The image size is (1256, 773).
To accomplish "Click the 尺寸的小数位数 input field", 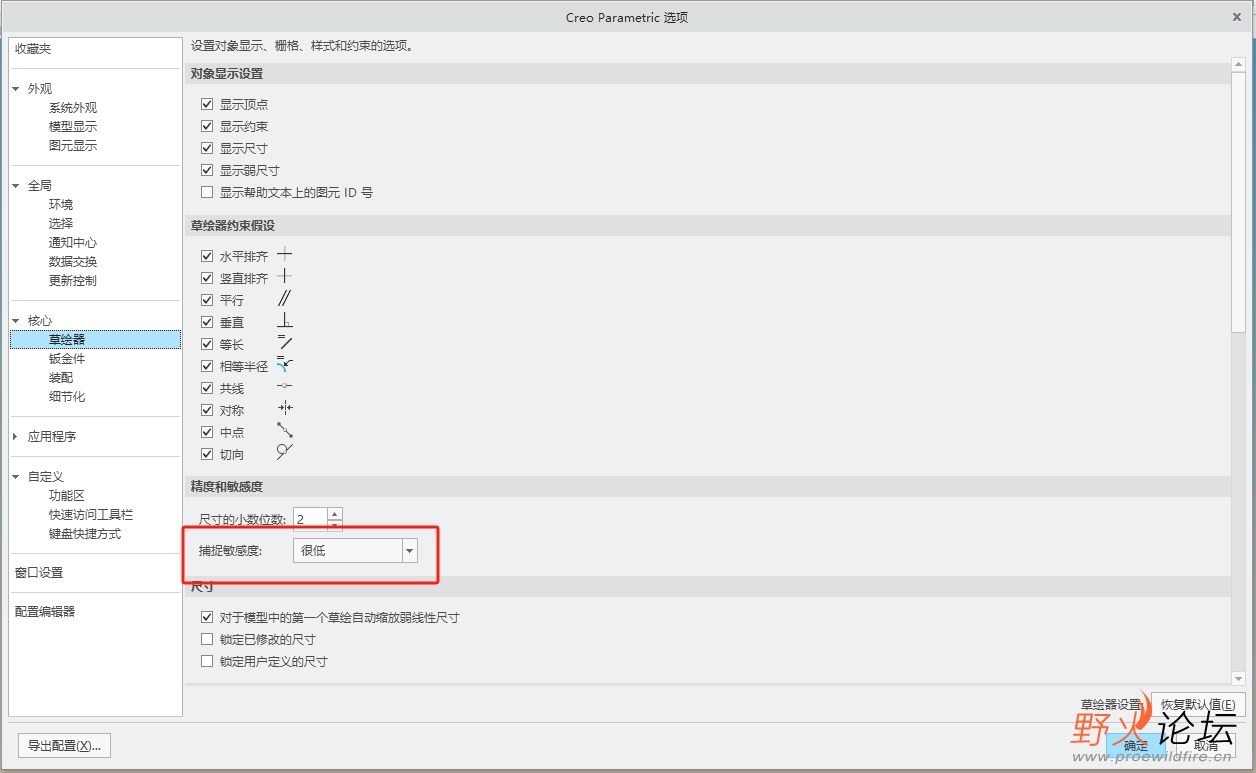I will point(310,519).
